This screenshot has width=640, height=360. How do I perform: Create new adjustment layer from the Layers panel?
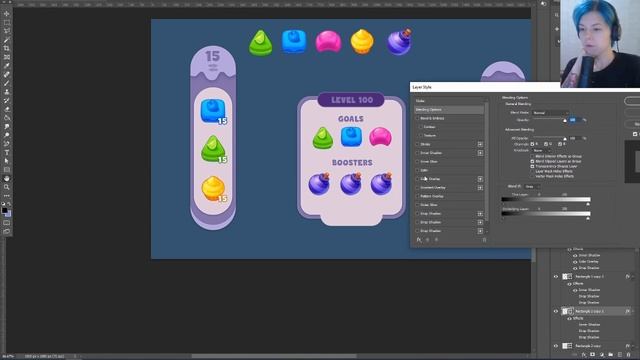pyautogui.click(x=602, y=355)
